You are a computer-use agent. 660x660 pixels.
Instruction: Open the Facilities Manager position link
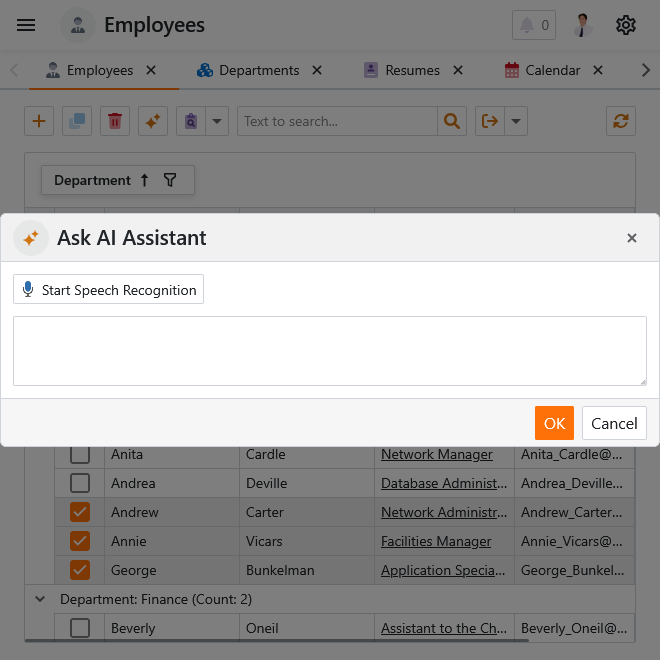[436, 542]
